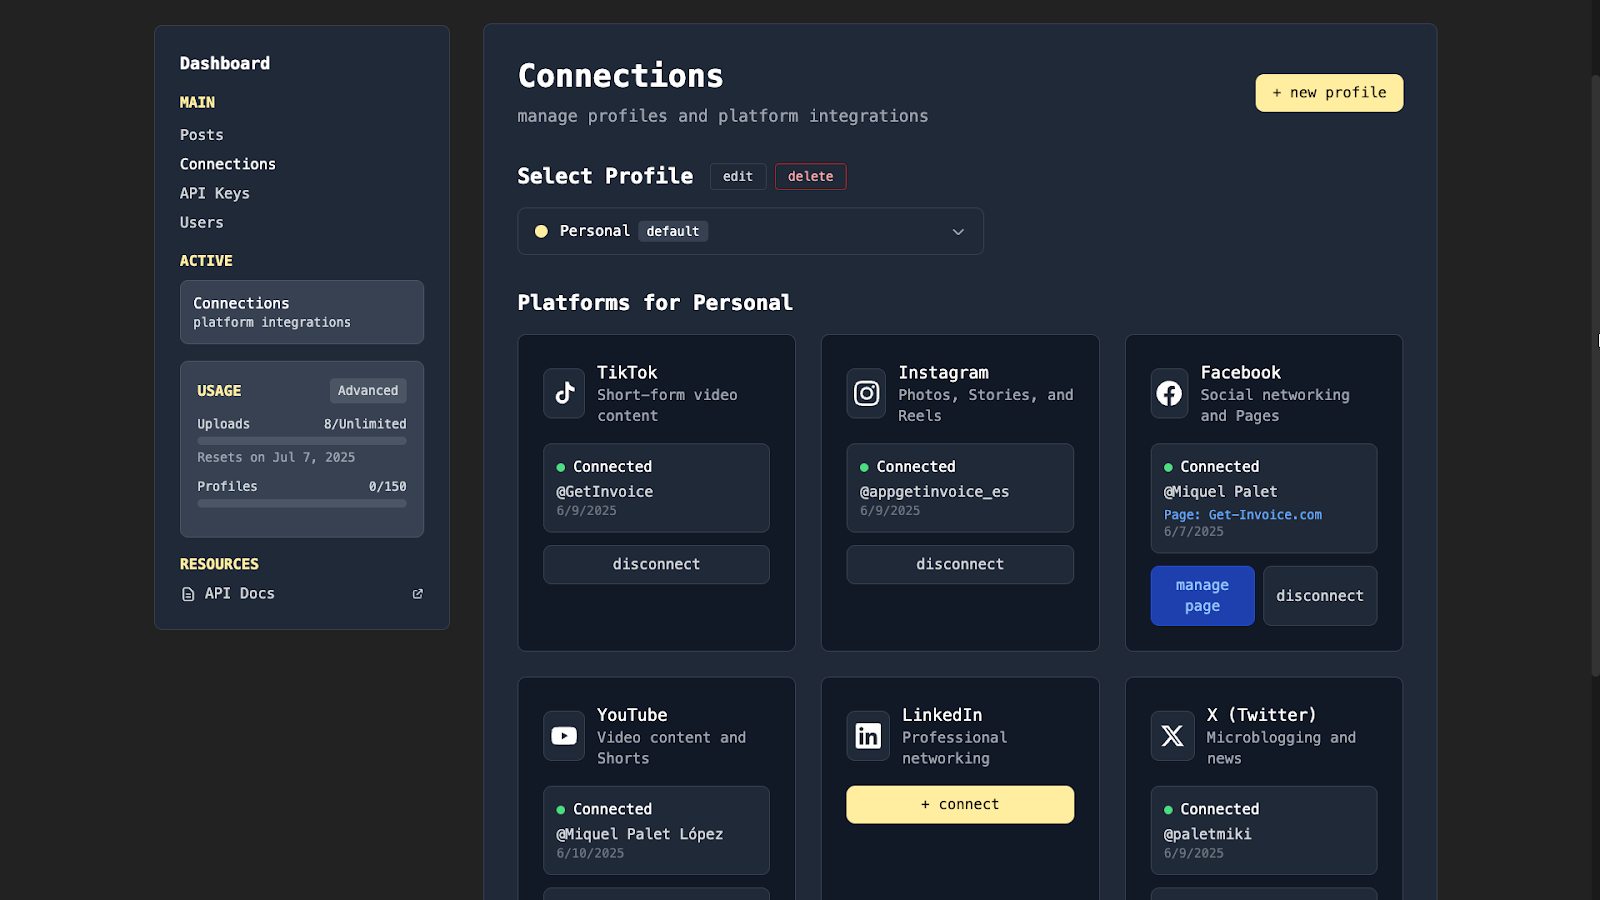Click the Profiles usage progress bar

point(301,503)
